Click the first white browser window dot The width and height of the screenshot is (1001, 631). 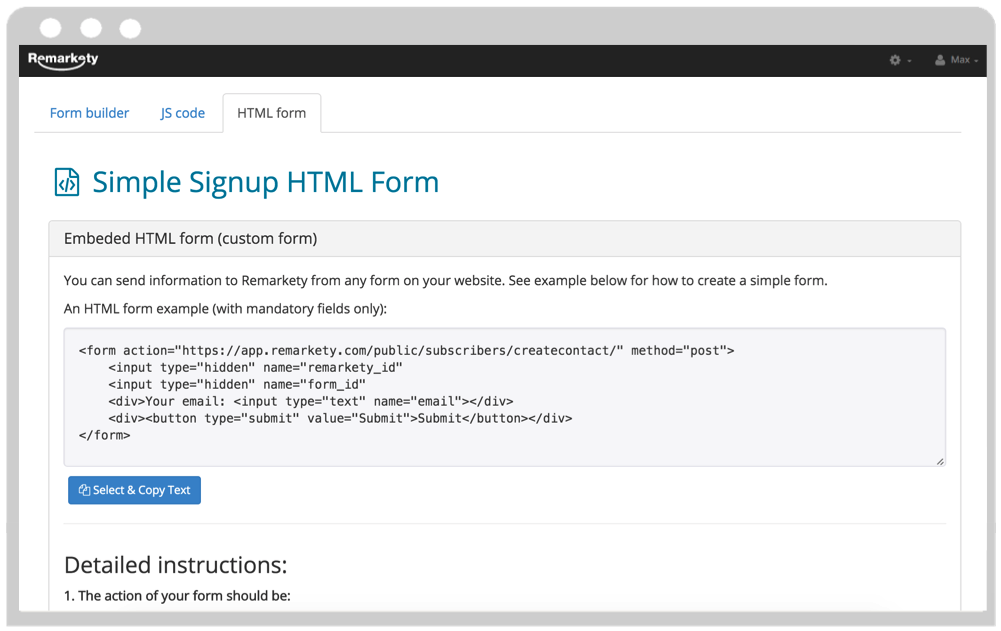coord(50,28)
